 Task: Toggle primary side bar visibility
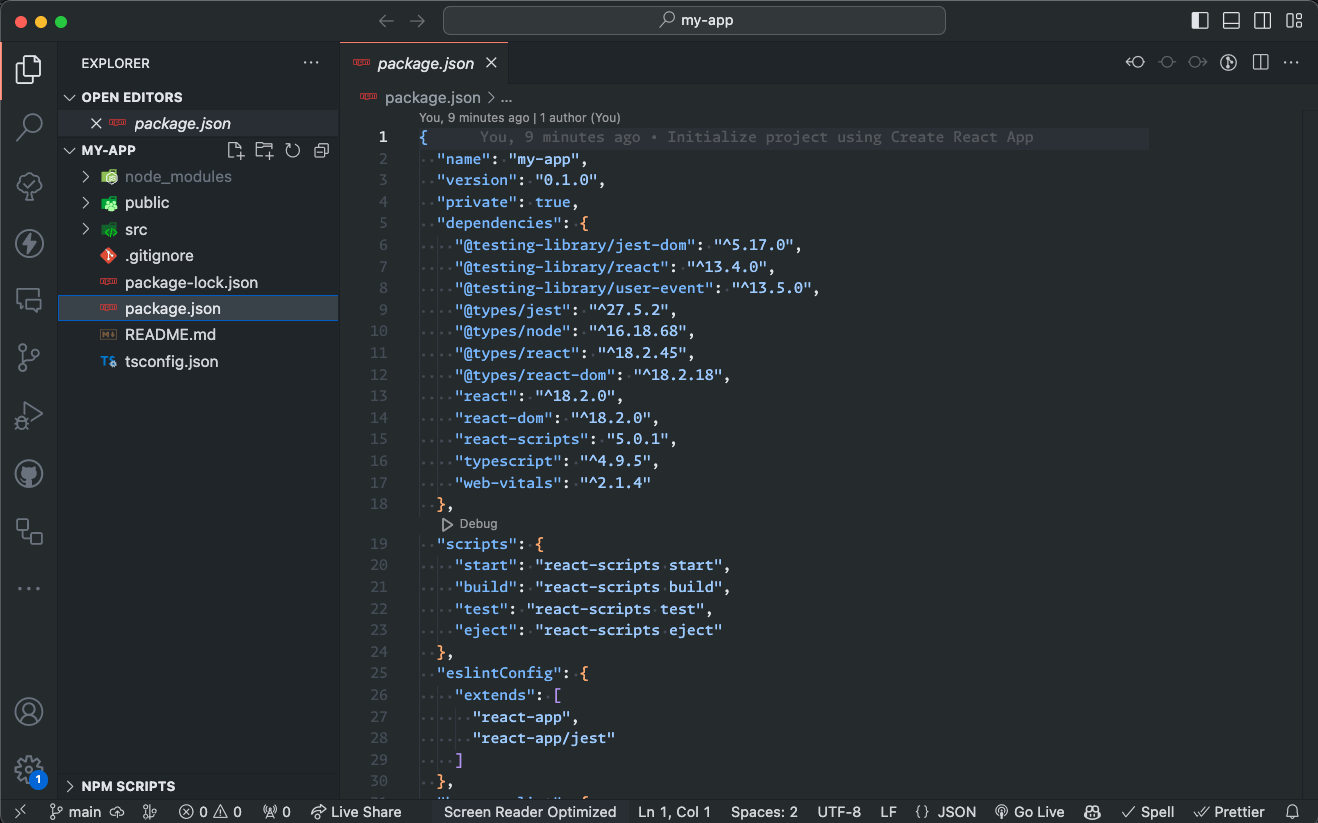1200,20
